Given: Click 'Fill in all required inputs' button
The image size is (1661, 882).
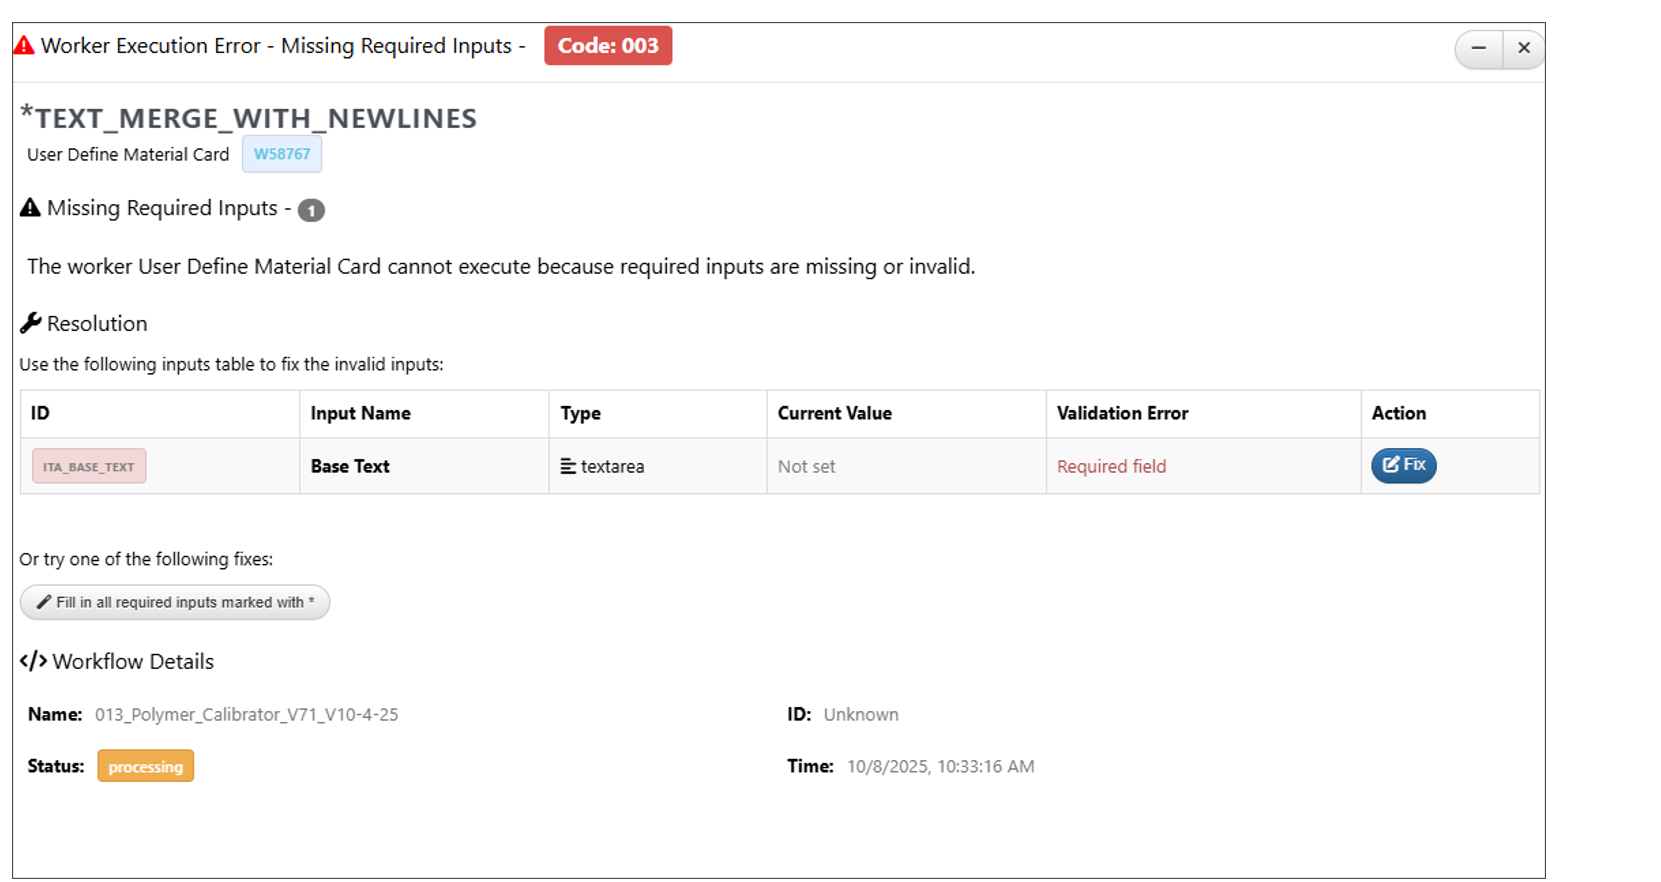Looking at the screenshot, I should [x=175, y=602].
